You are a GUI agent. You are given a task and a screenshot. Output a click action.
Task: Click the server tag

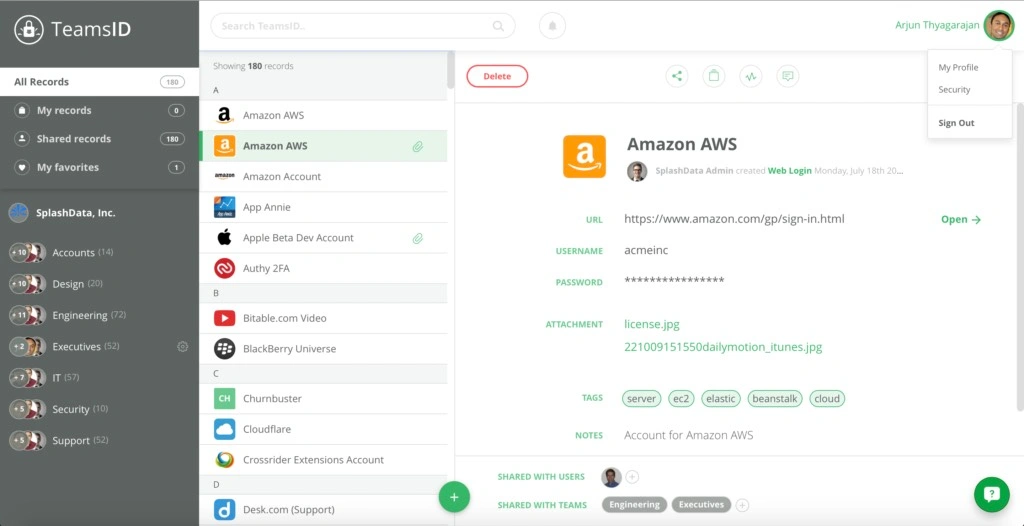[641, 399]
